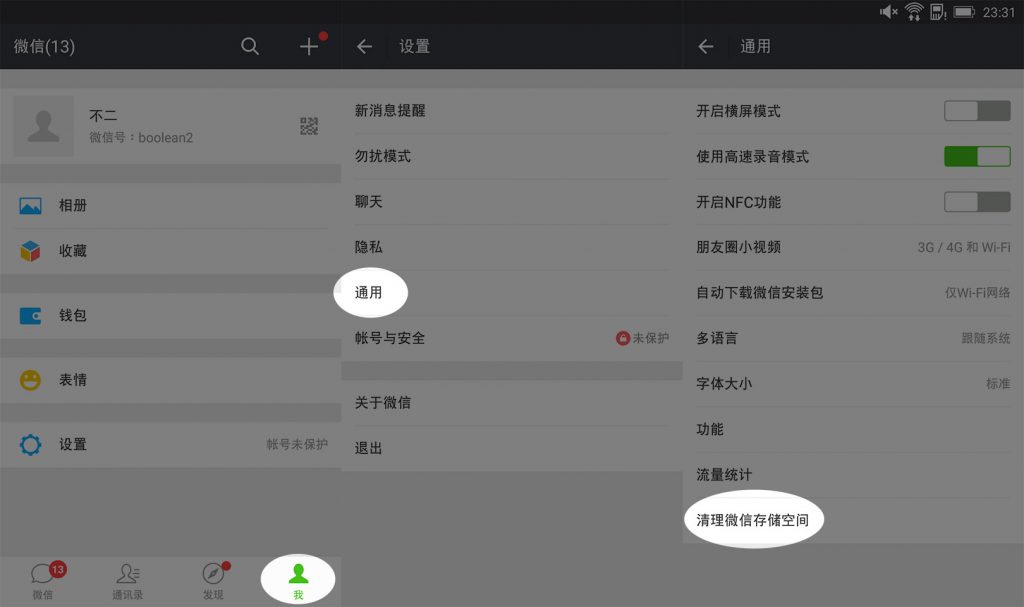Tap the 标准 font size value

point(999,384)
